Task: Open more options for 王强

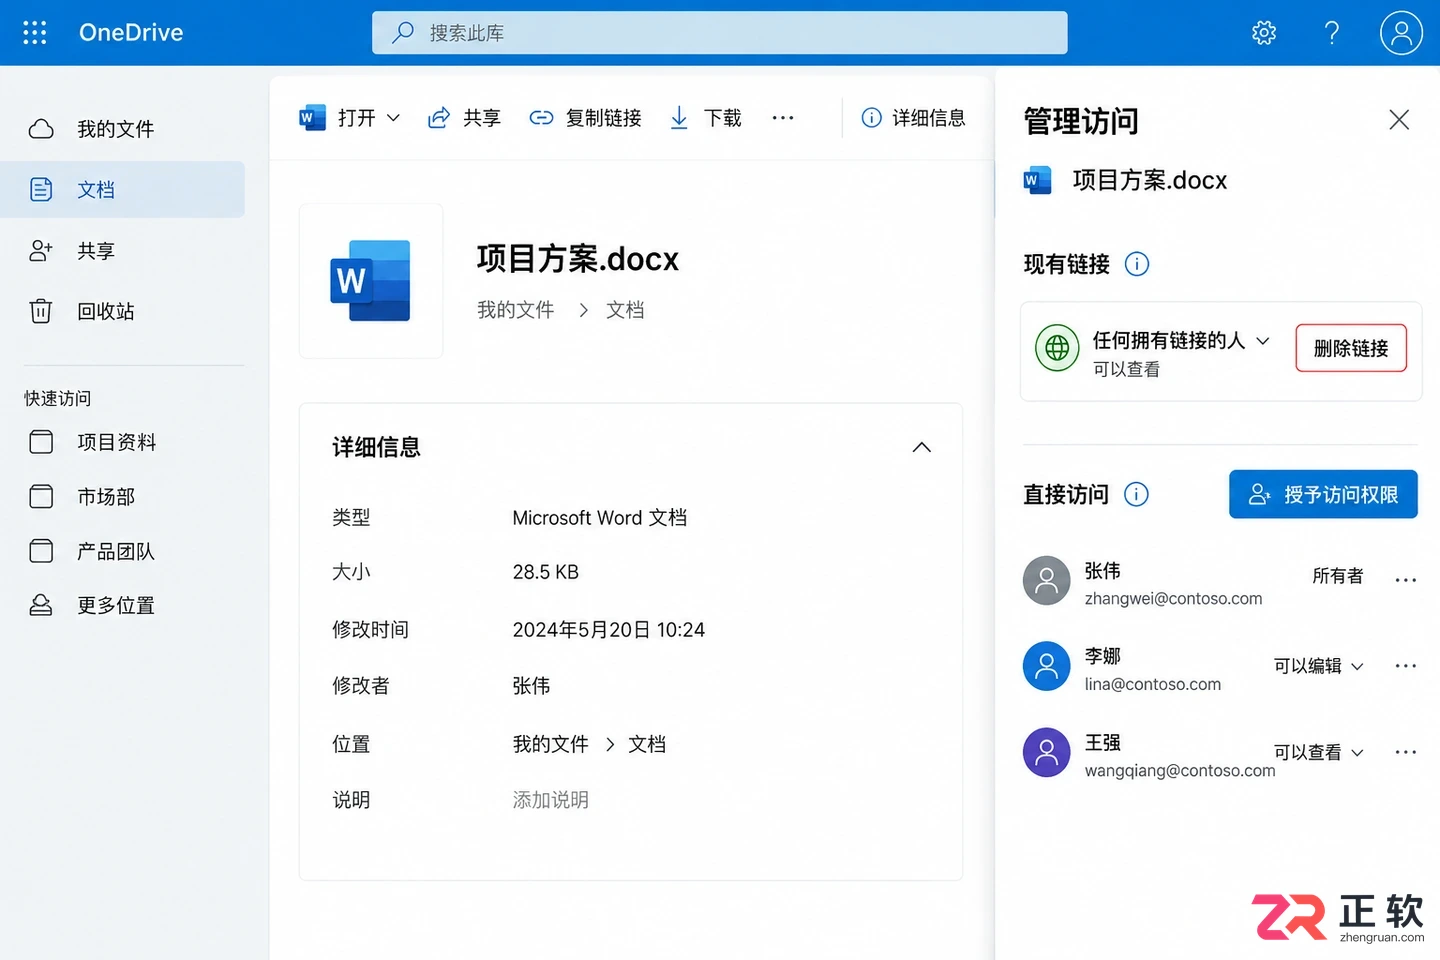Action: click(x=1405, y=752)
